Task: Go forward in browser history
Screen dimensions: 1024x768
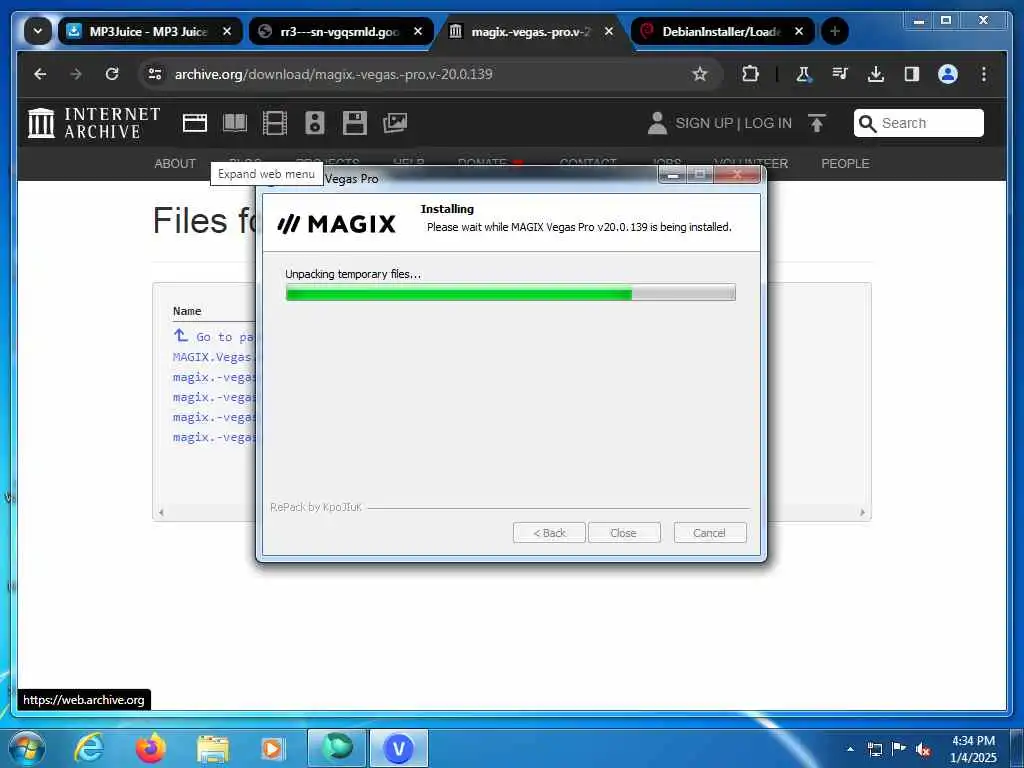Action: (76, 74)
